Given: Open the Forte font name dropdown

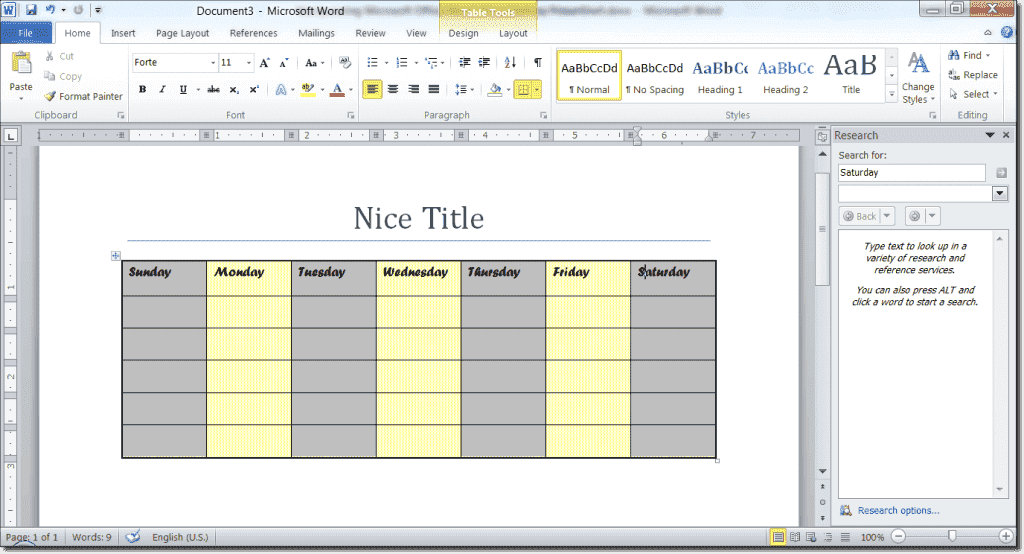Looking at the screenshot, I should pos(213,63).
